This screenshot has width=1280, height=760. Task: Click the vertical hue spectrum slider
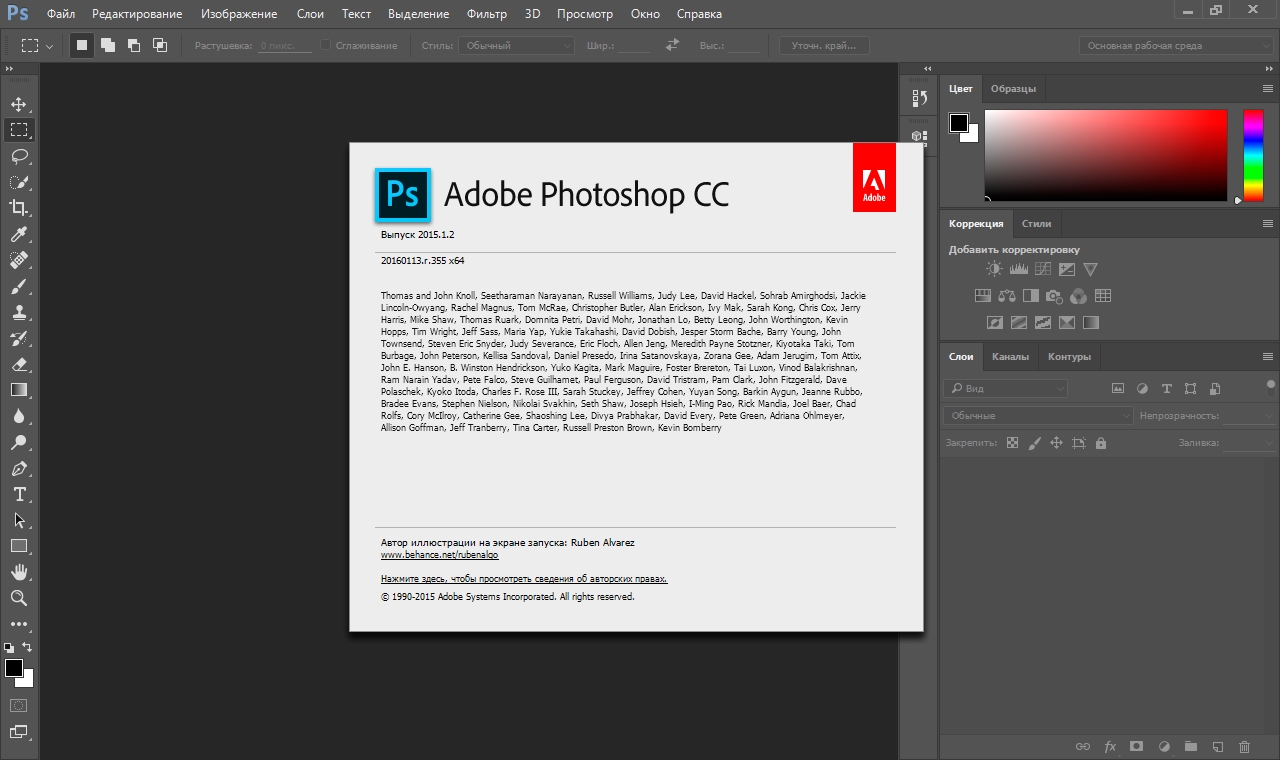tap(1253, 155)
